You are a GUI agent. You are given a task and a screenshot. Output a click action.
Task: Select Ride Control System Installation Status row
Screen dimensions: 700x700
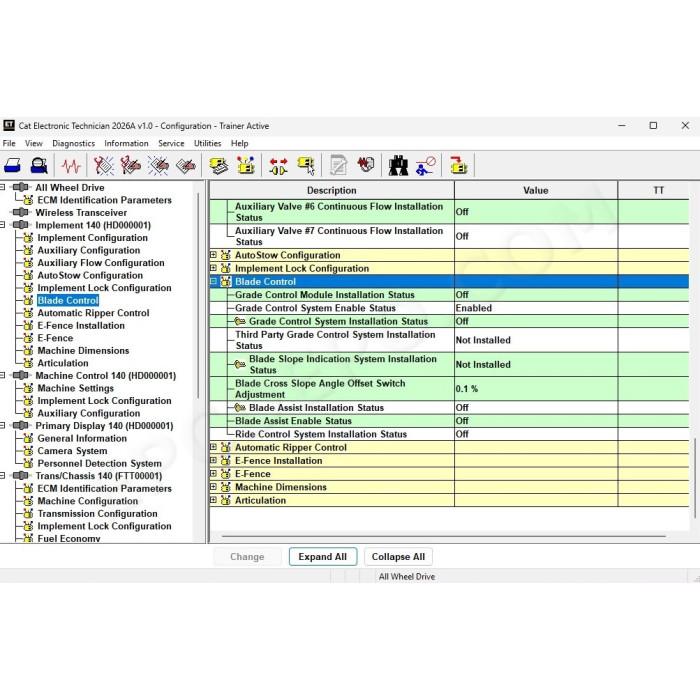pyautogui.click(x=449, y=434)
